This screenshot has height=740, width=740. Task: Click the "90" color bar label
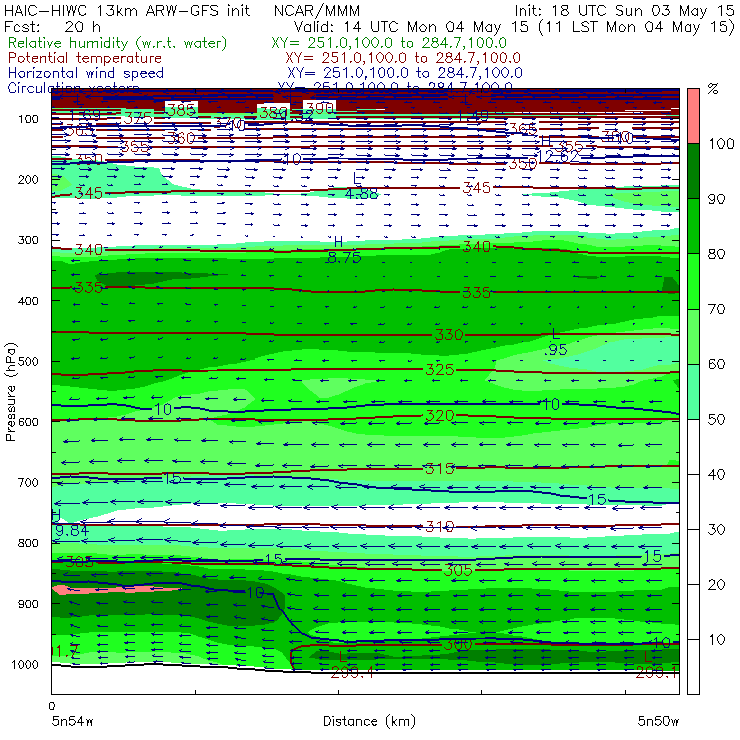pos(716,199)
